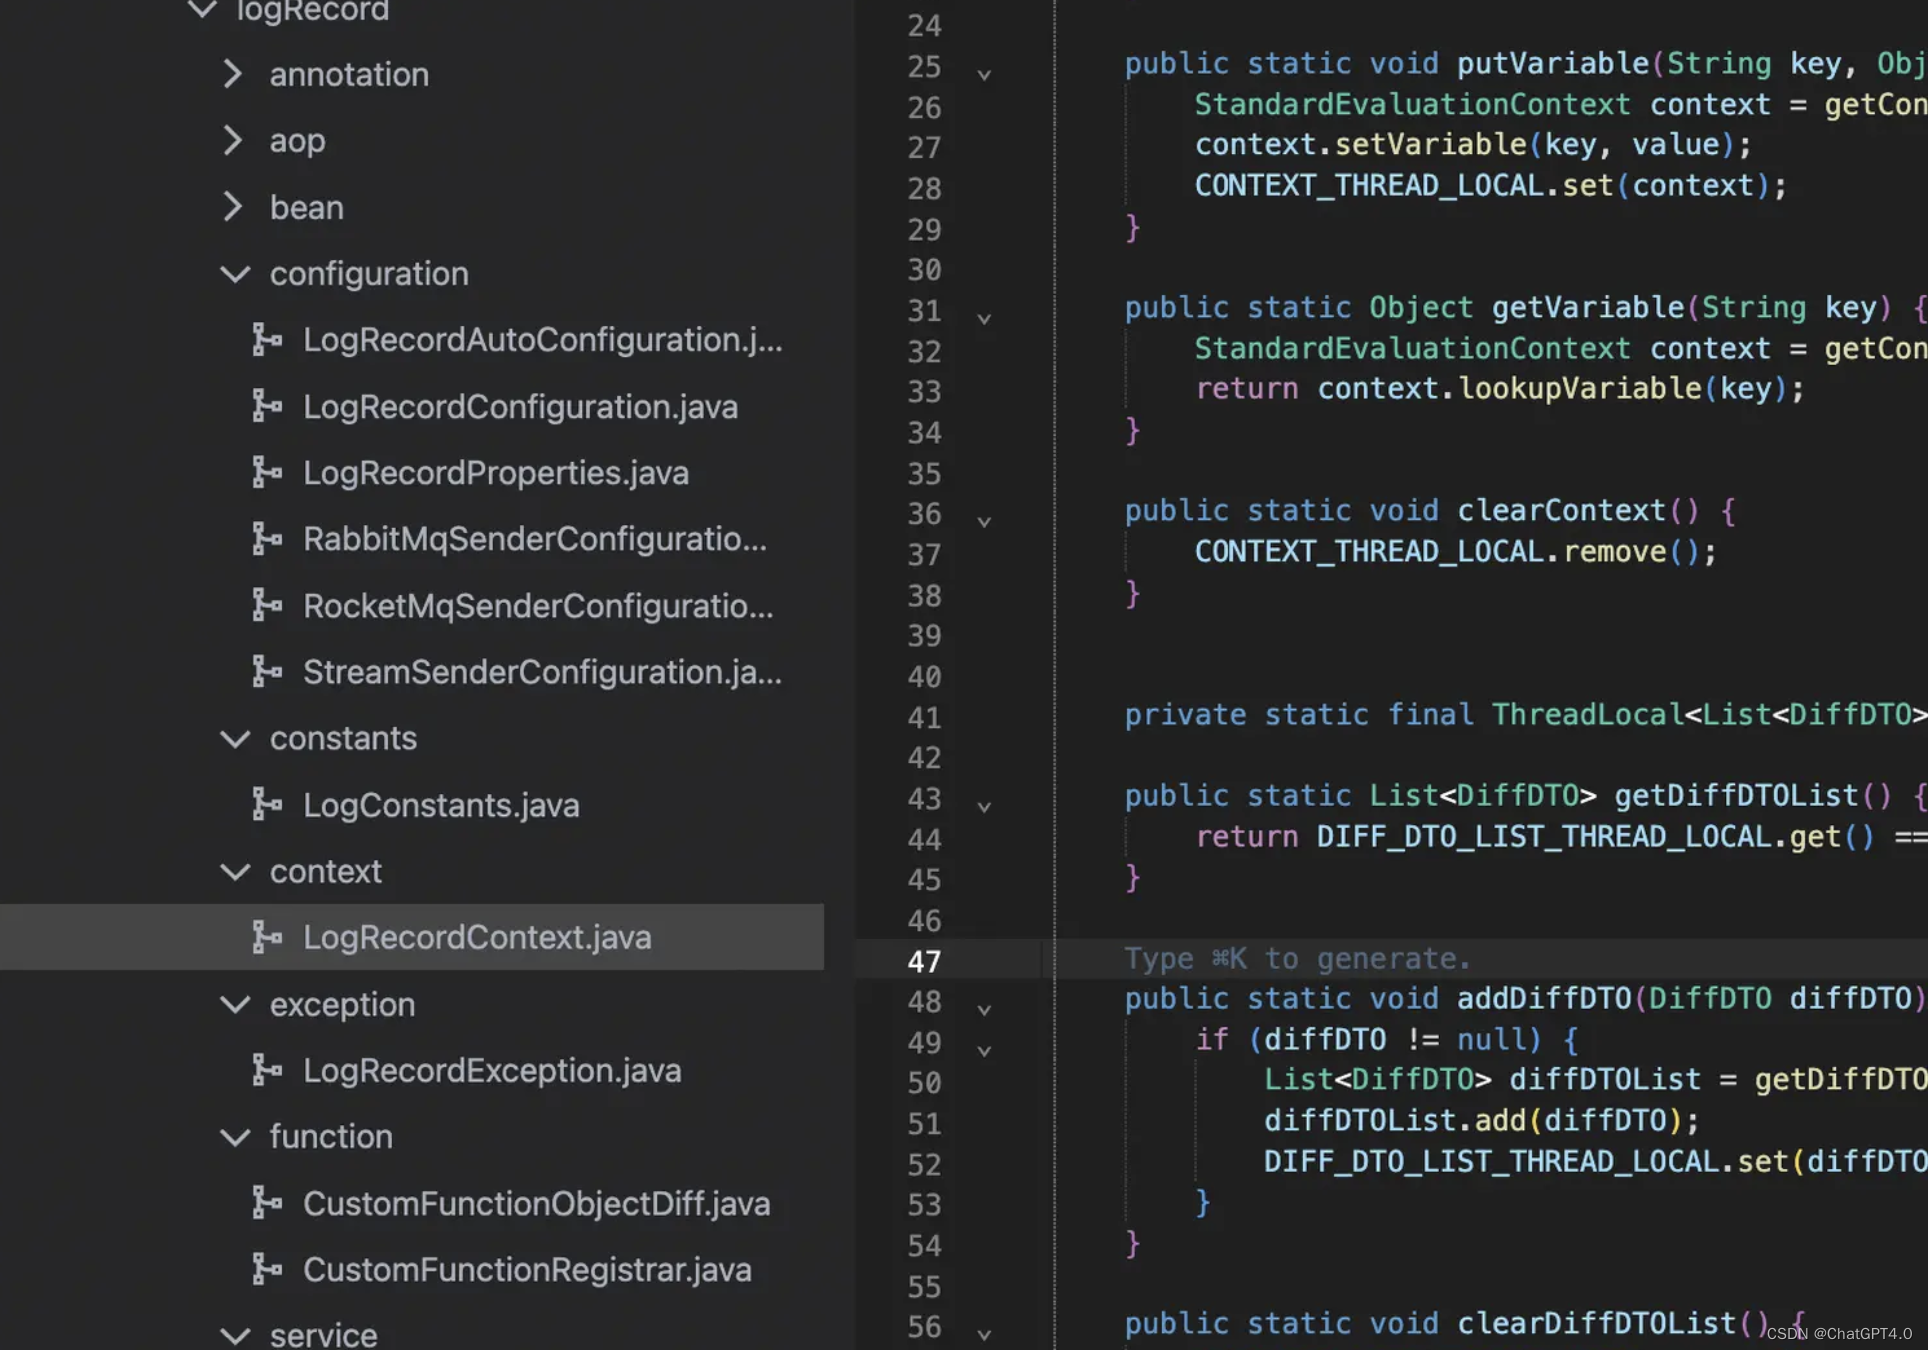Click the LogRecordException.java file icon
The height and width of the screenshot is (1350, 1928).
tap(266, 1071)
